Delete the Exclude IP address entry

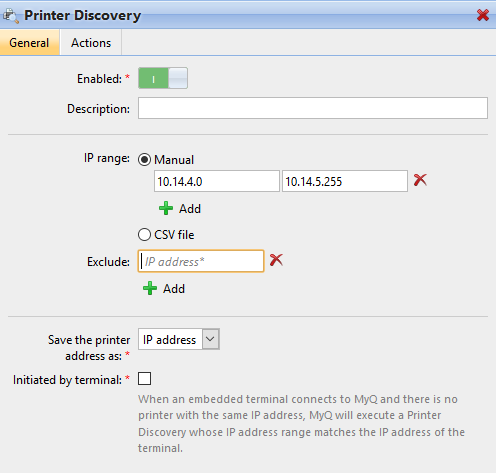276,260
